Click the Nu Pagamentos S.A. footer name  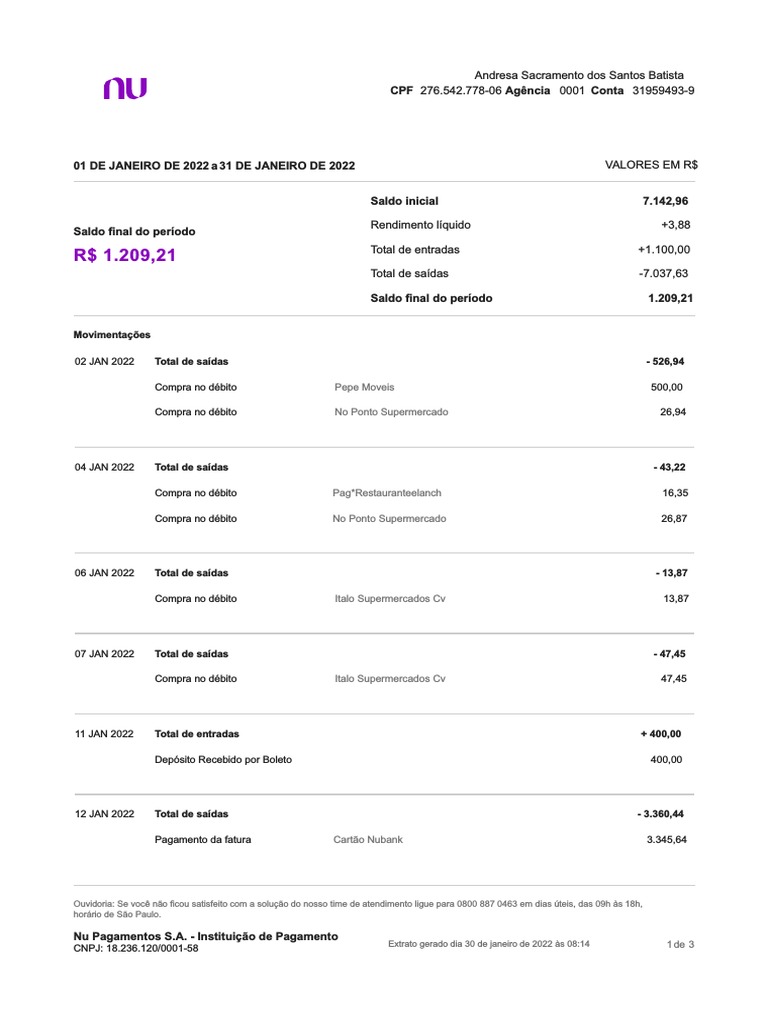click(x=206, y=936)
